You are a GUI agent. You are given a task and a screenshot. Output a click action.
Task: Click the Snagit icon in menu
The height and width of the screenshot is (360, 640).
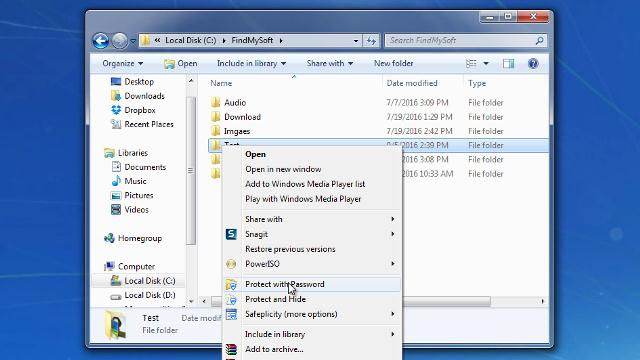point(231,234)
